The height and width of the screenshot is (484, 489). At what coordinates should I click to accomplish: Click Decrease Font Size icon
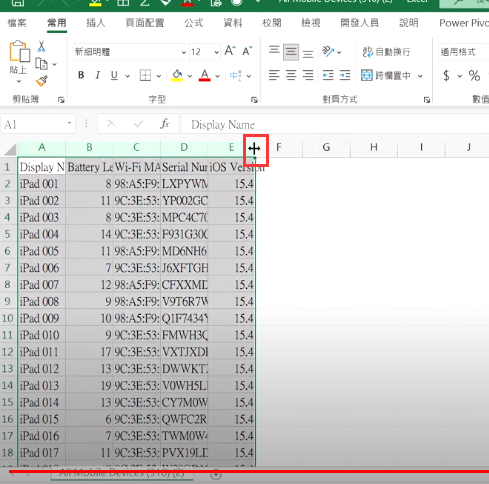[247, 51]
